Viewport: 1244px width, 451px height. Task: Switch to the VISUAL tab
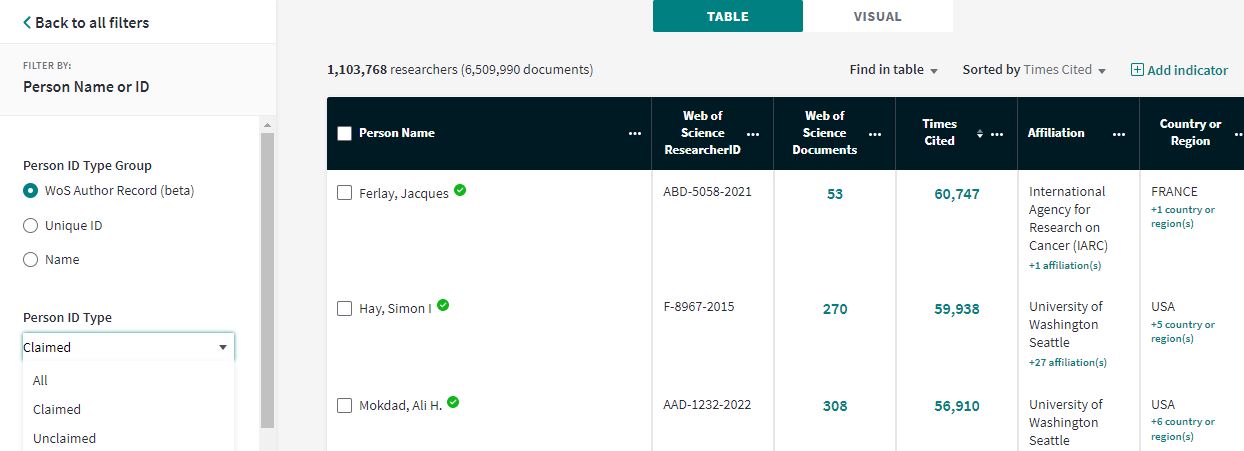877,16
